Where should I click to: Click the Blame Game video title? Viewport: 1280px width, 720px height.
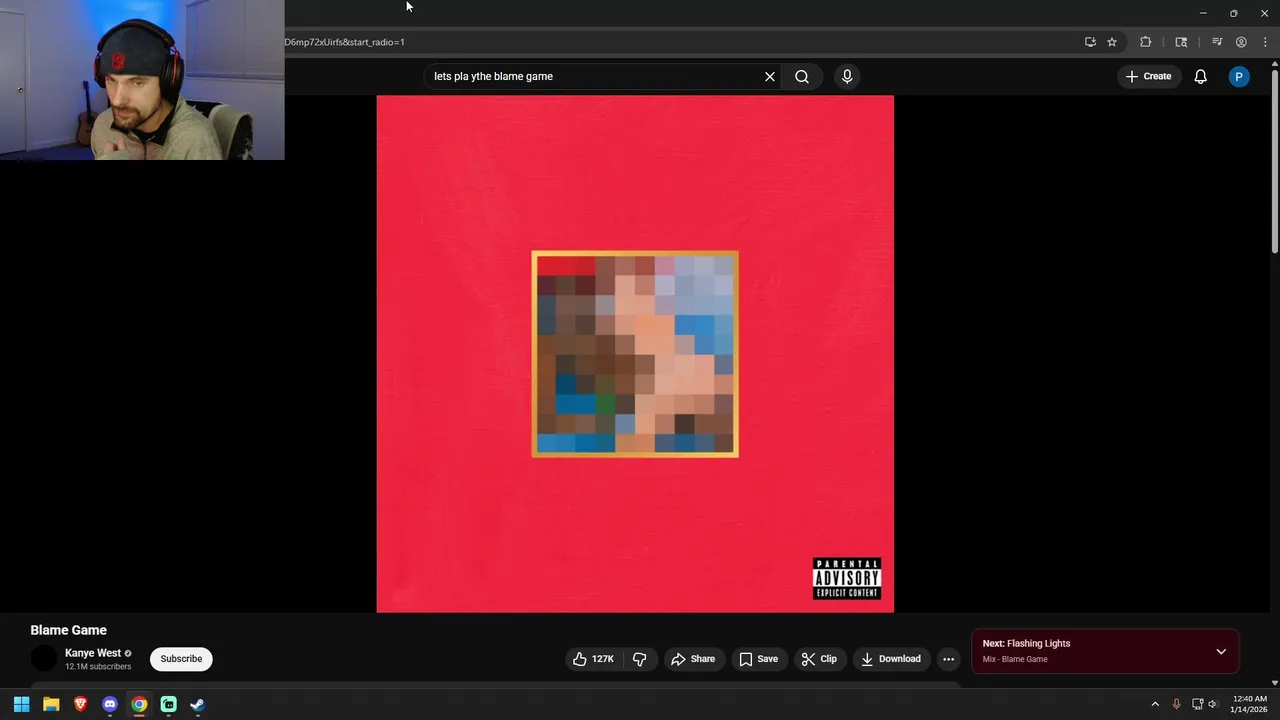point(68,630)
